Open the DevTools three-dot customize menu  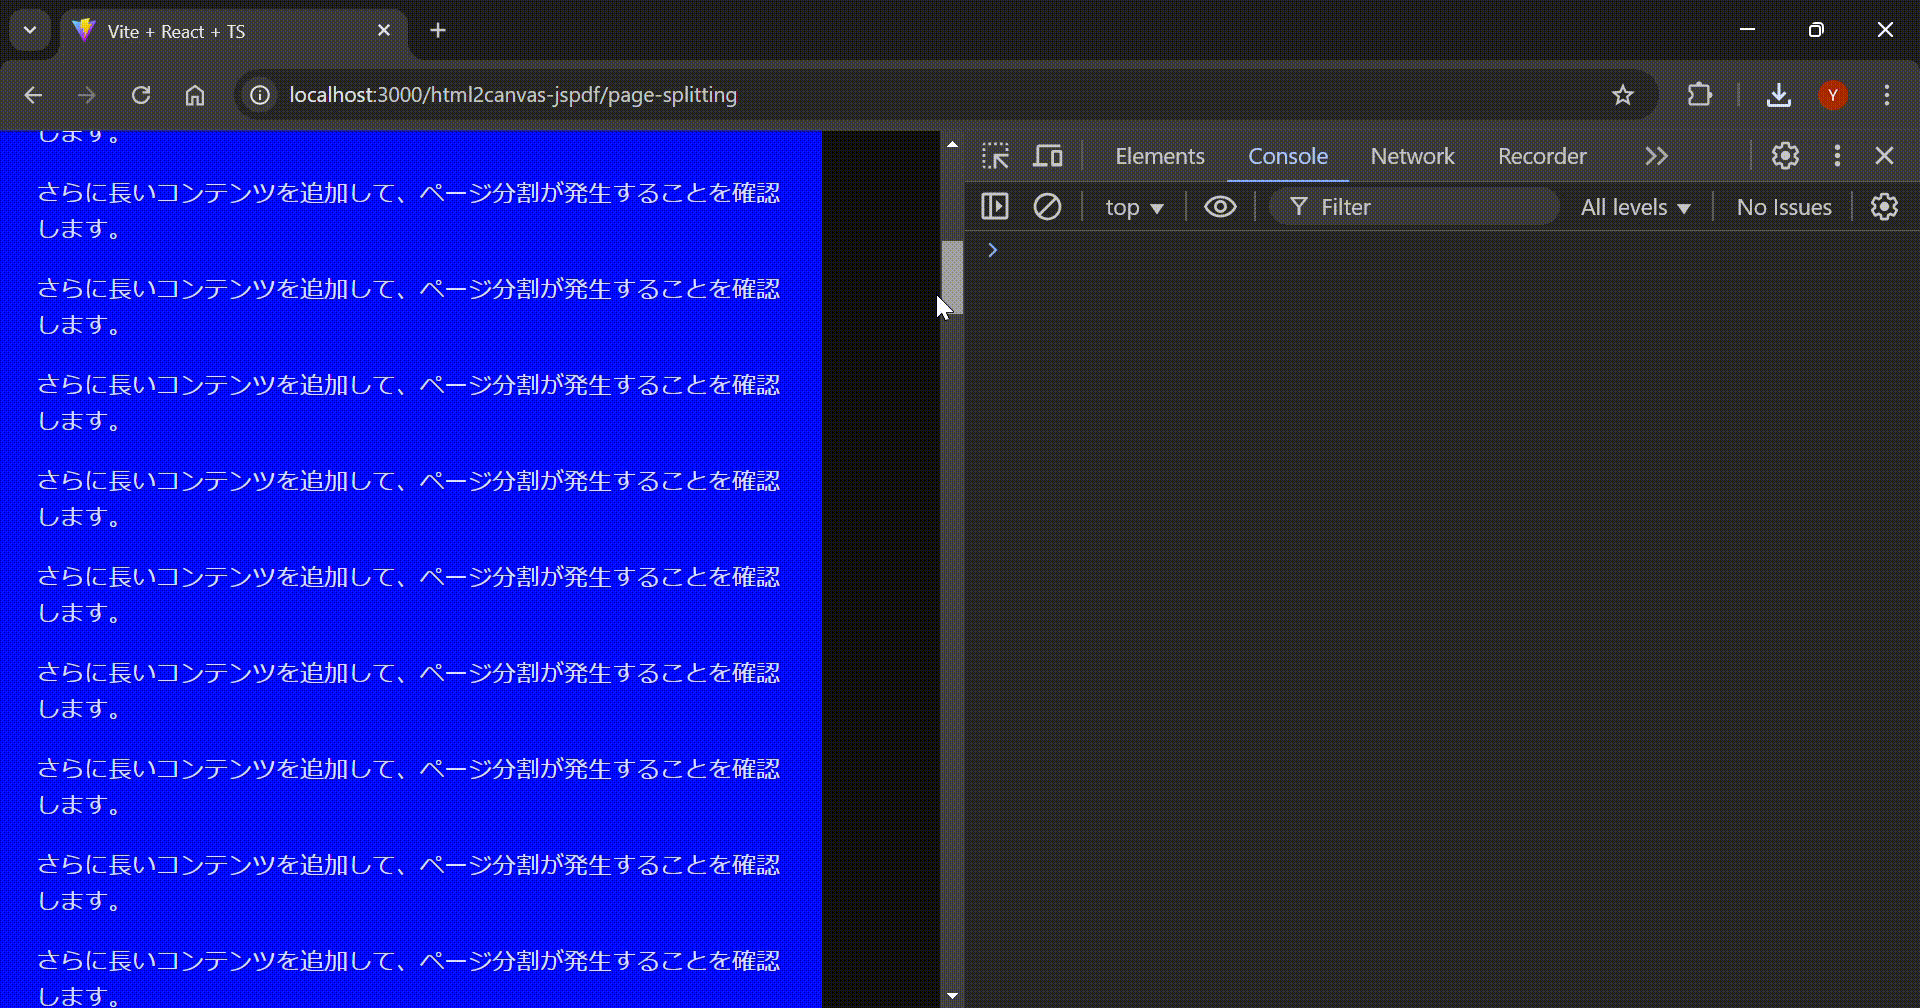coord(1837,156)
